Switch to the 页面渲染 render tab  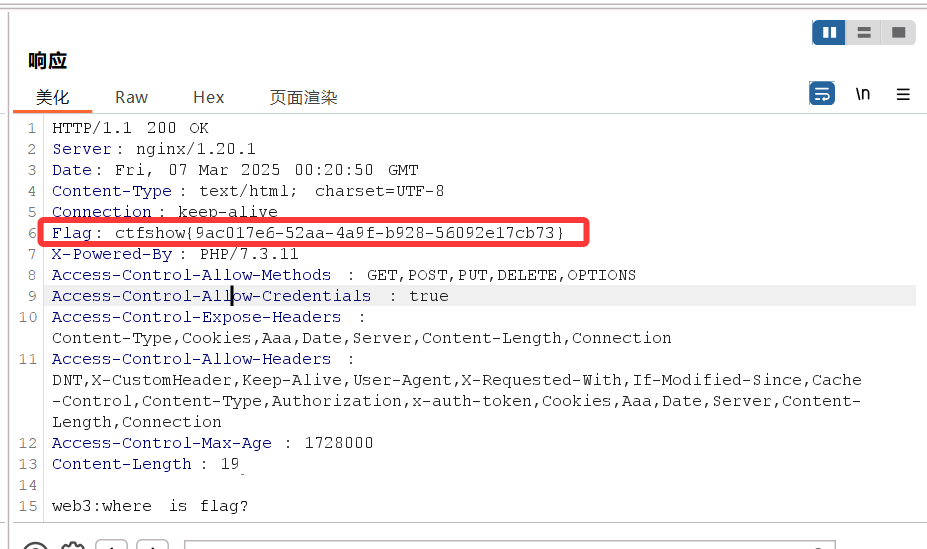(x=303, y=97)
